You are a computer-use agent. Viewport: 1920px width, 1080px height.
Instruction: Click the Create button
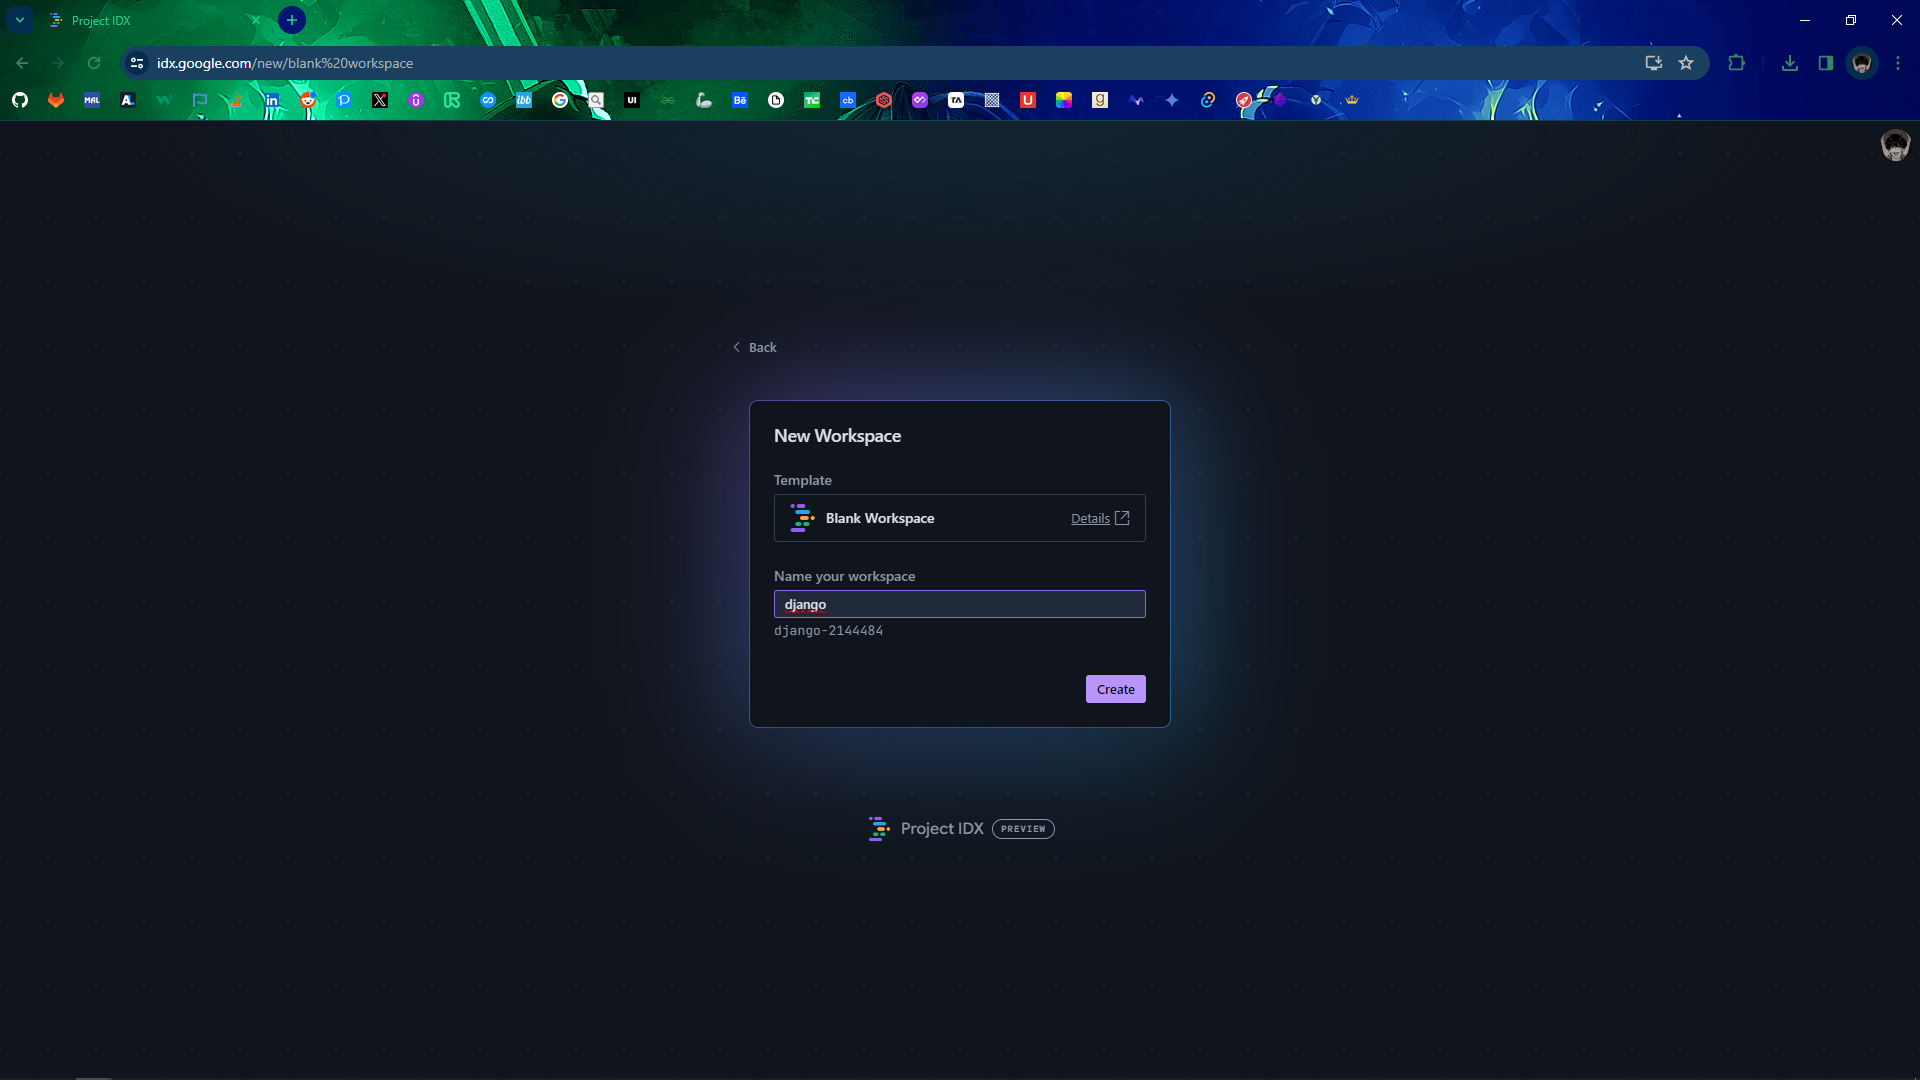click(x=1116, y=689)
